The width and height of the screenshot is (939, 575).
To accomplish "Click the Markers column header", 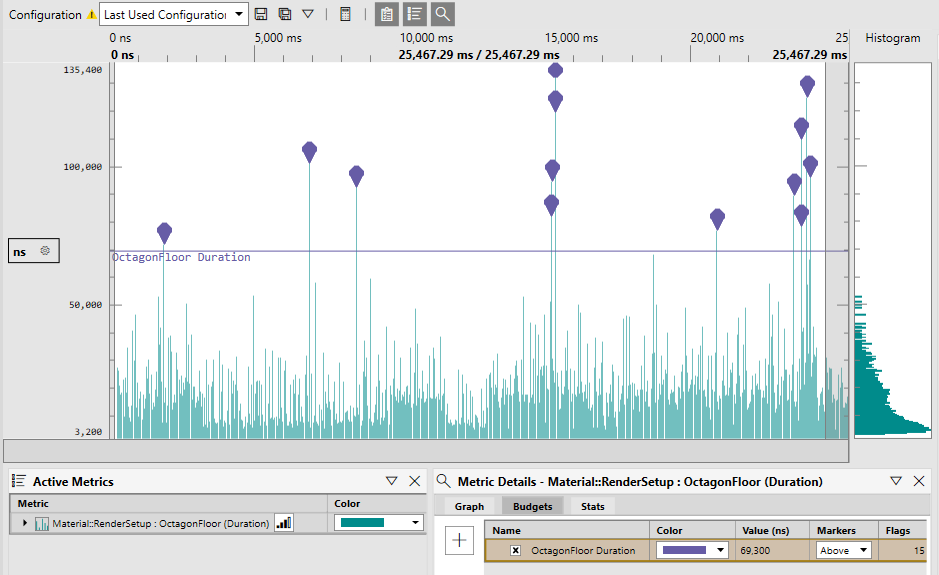I will pos(843,531).
